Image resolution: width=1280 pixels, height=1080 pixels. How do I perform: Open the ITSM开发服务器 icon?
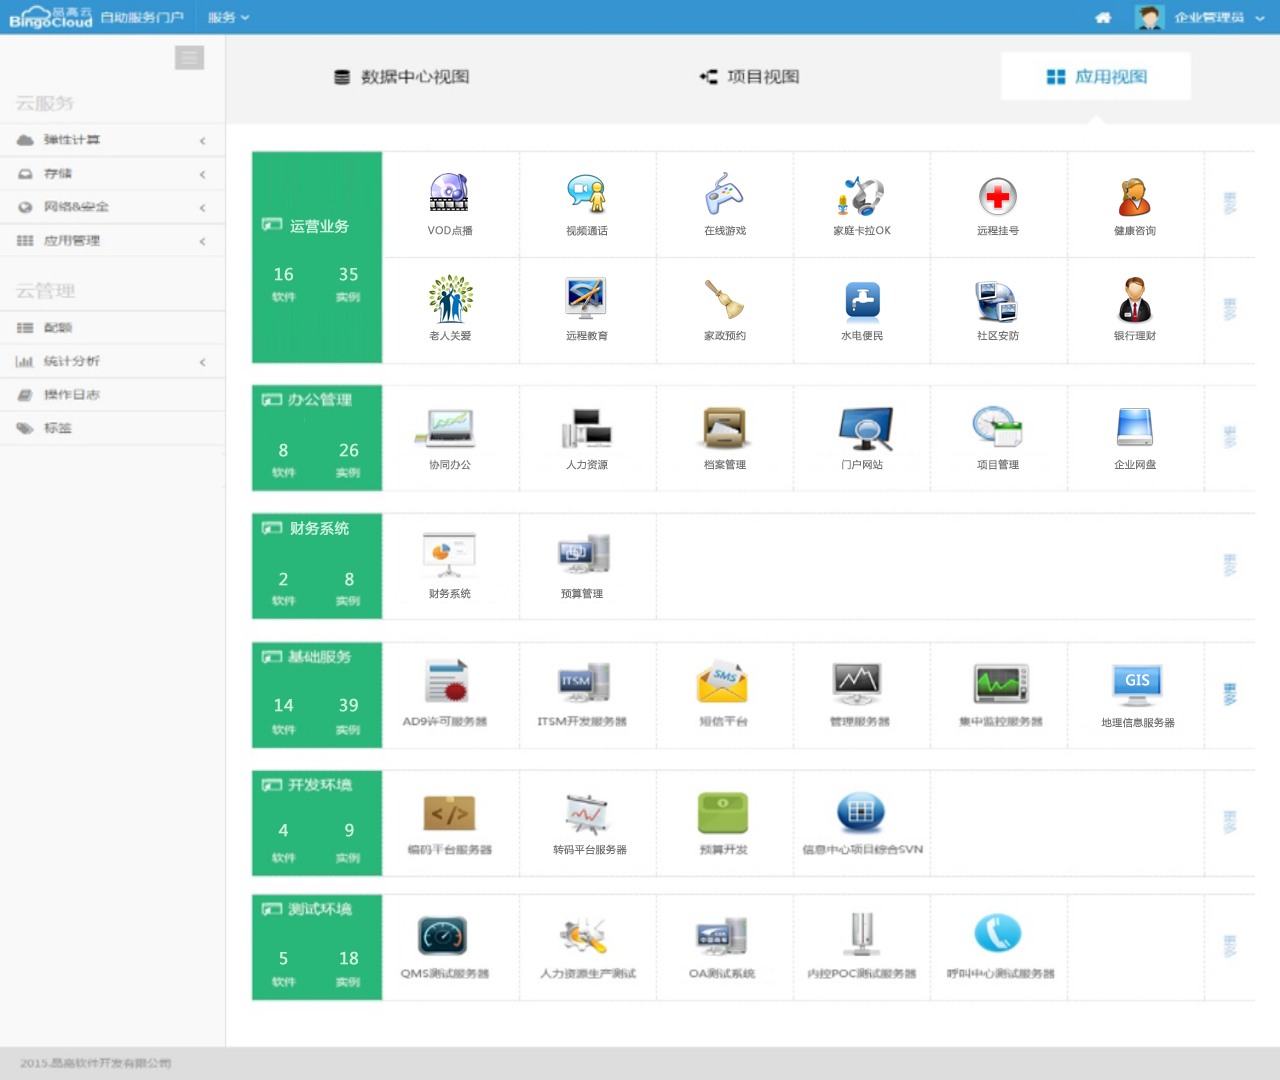584,683
